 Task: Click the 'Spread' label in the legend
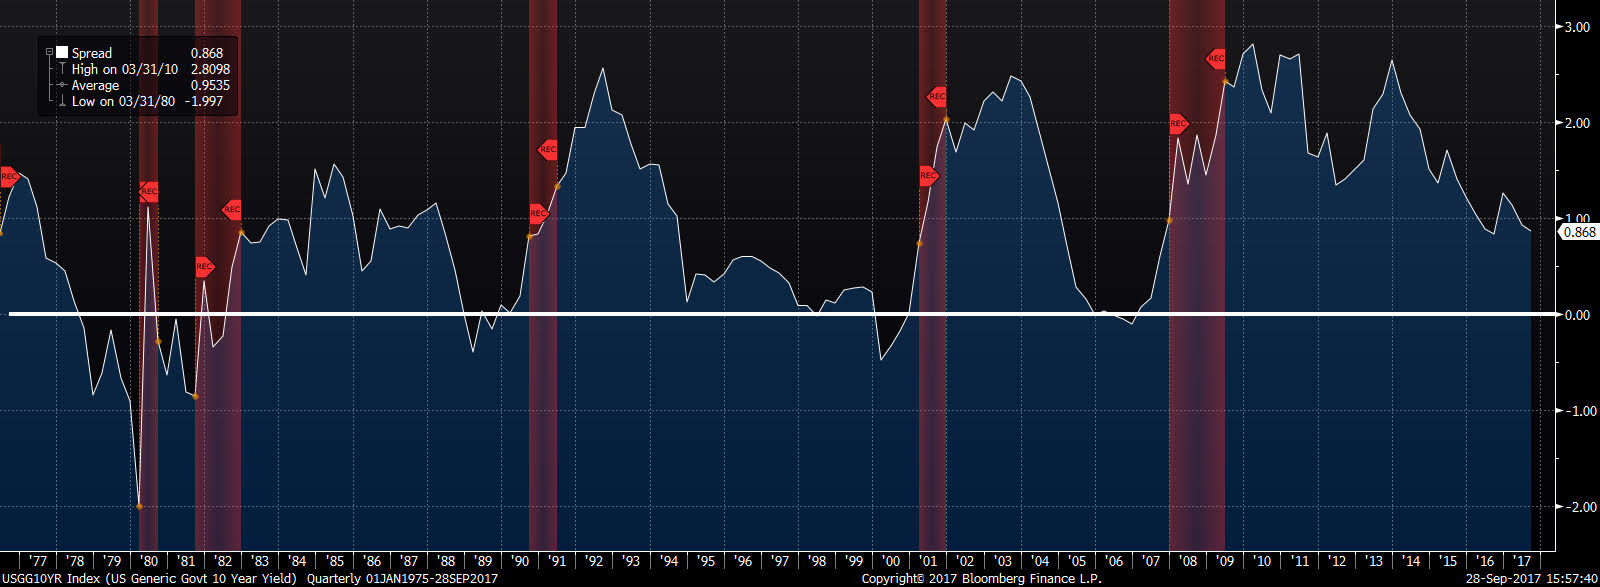[x=92, y=53]
